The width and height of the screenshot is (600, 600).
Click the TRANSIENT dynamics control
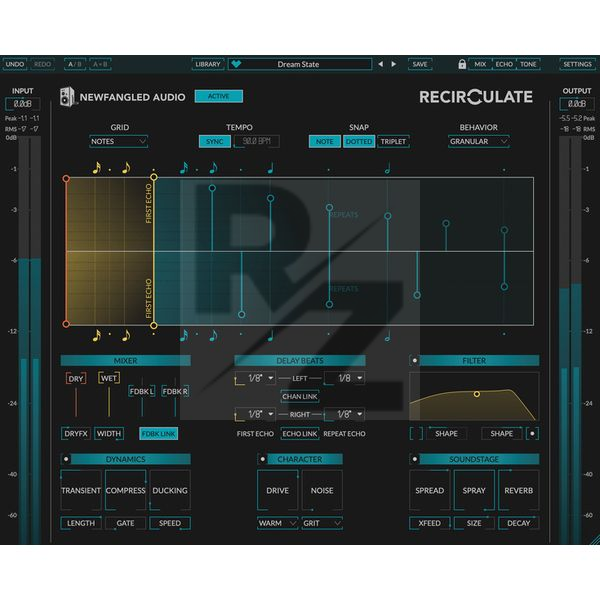pos(81,490)
